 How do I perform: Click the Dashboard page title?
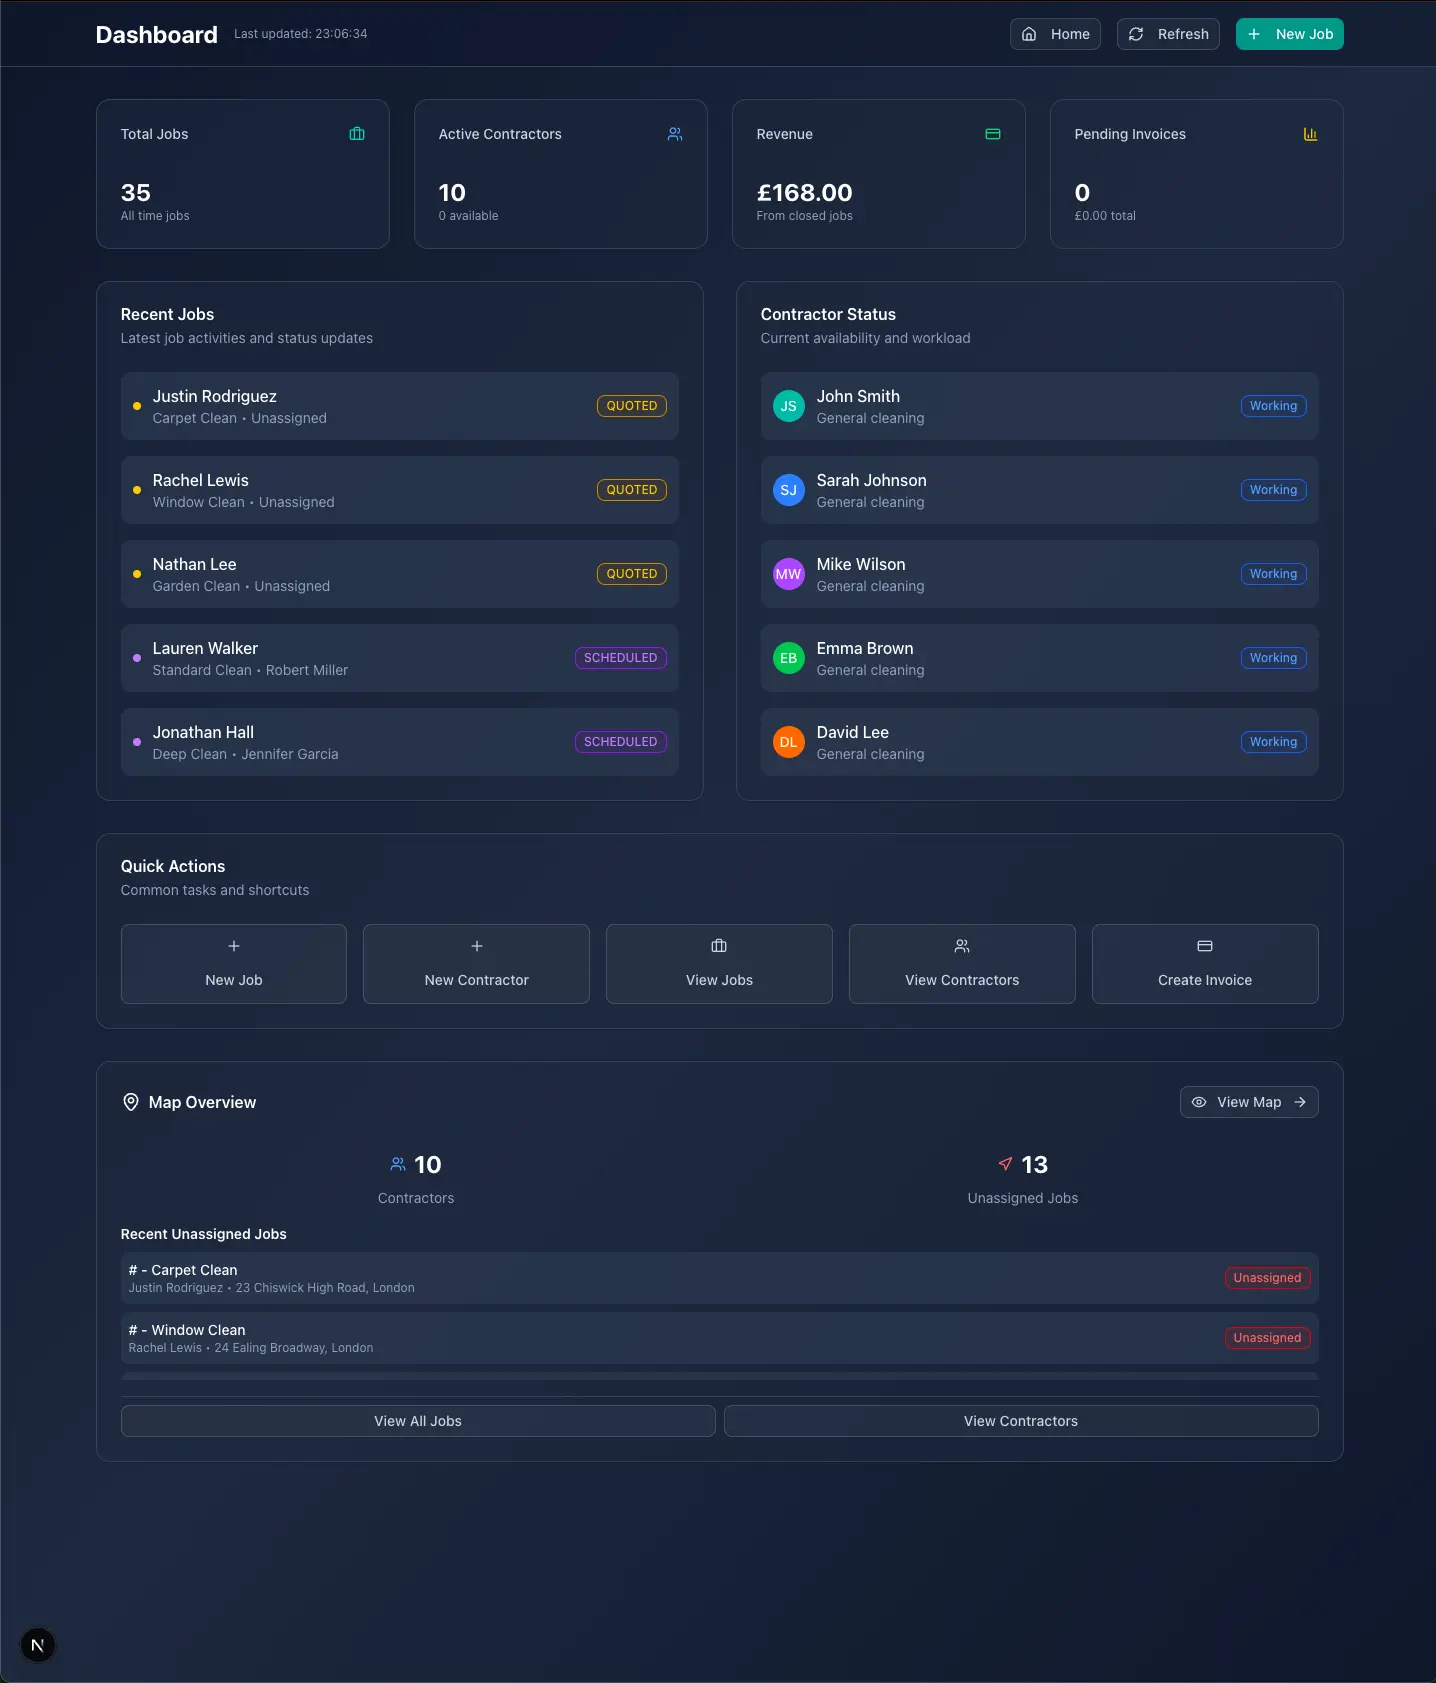click(x=157, y=35)
